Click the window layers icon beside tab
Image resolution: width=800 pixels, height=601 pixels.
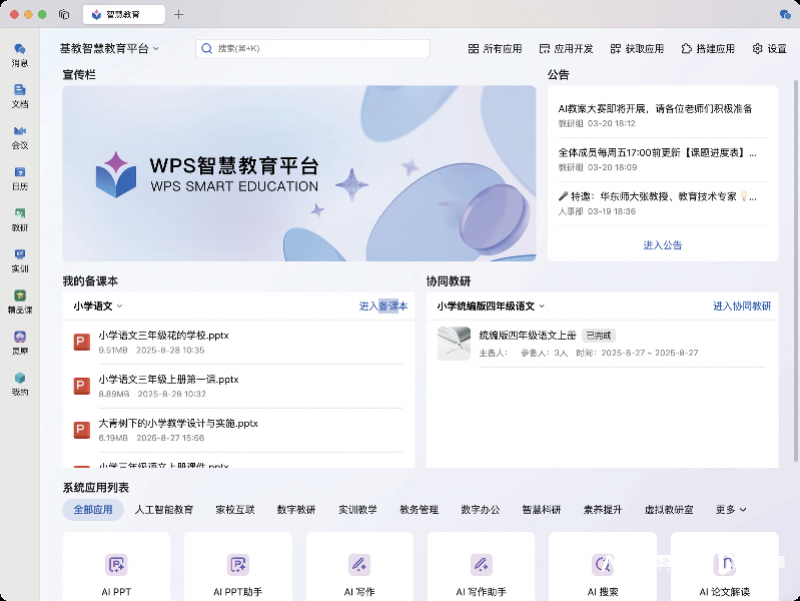pos(64,14)
